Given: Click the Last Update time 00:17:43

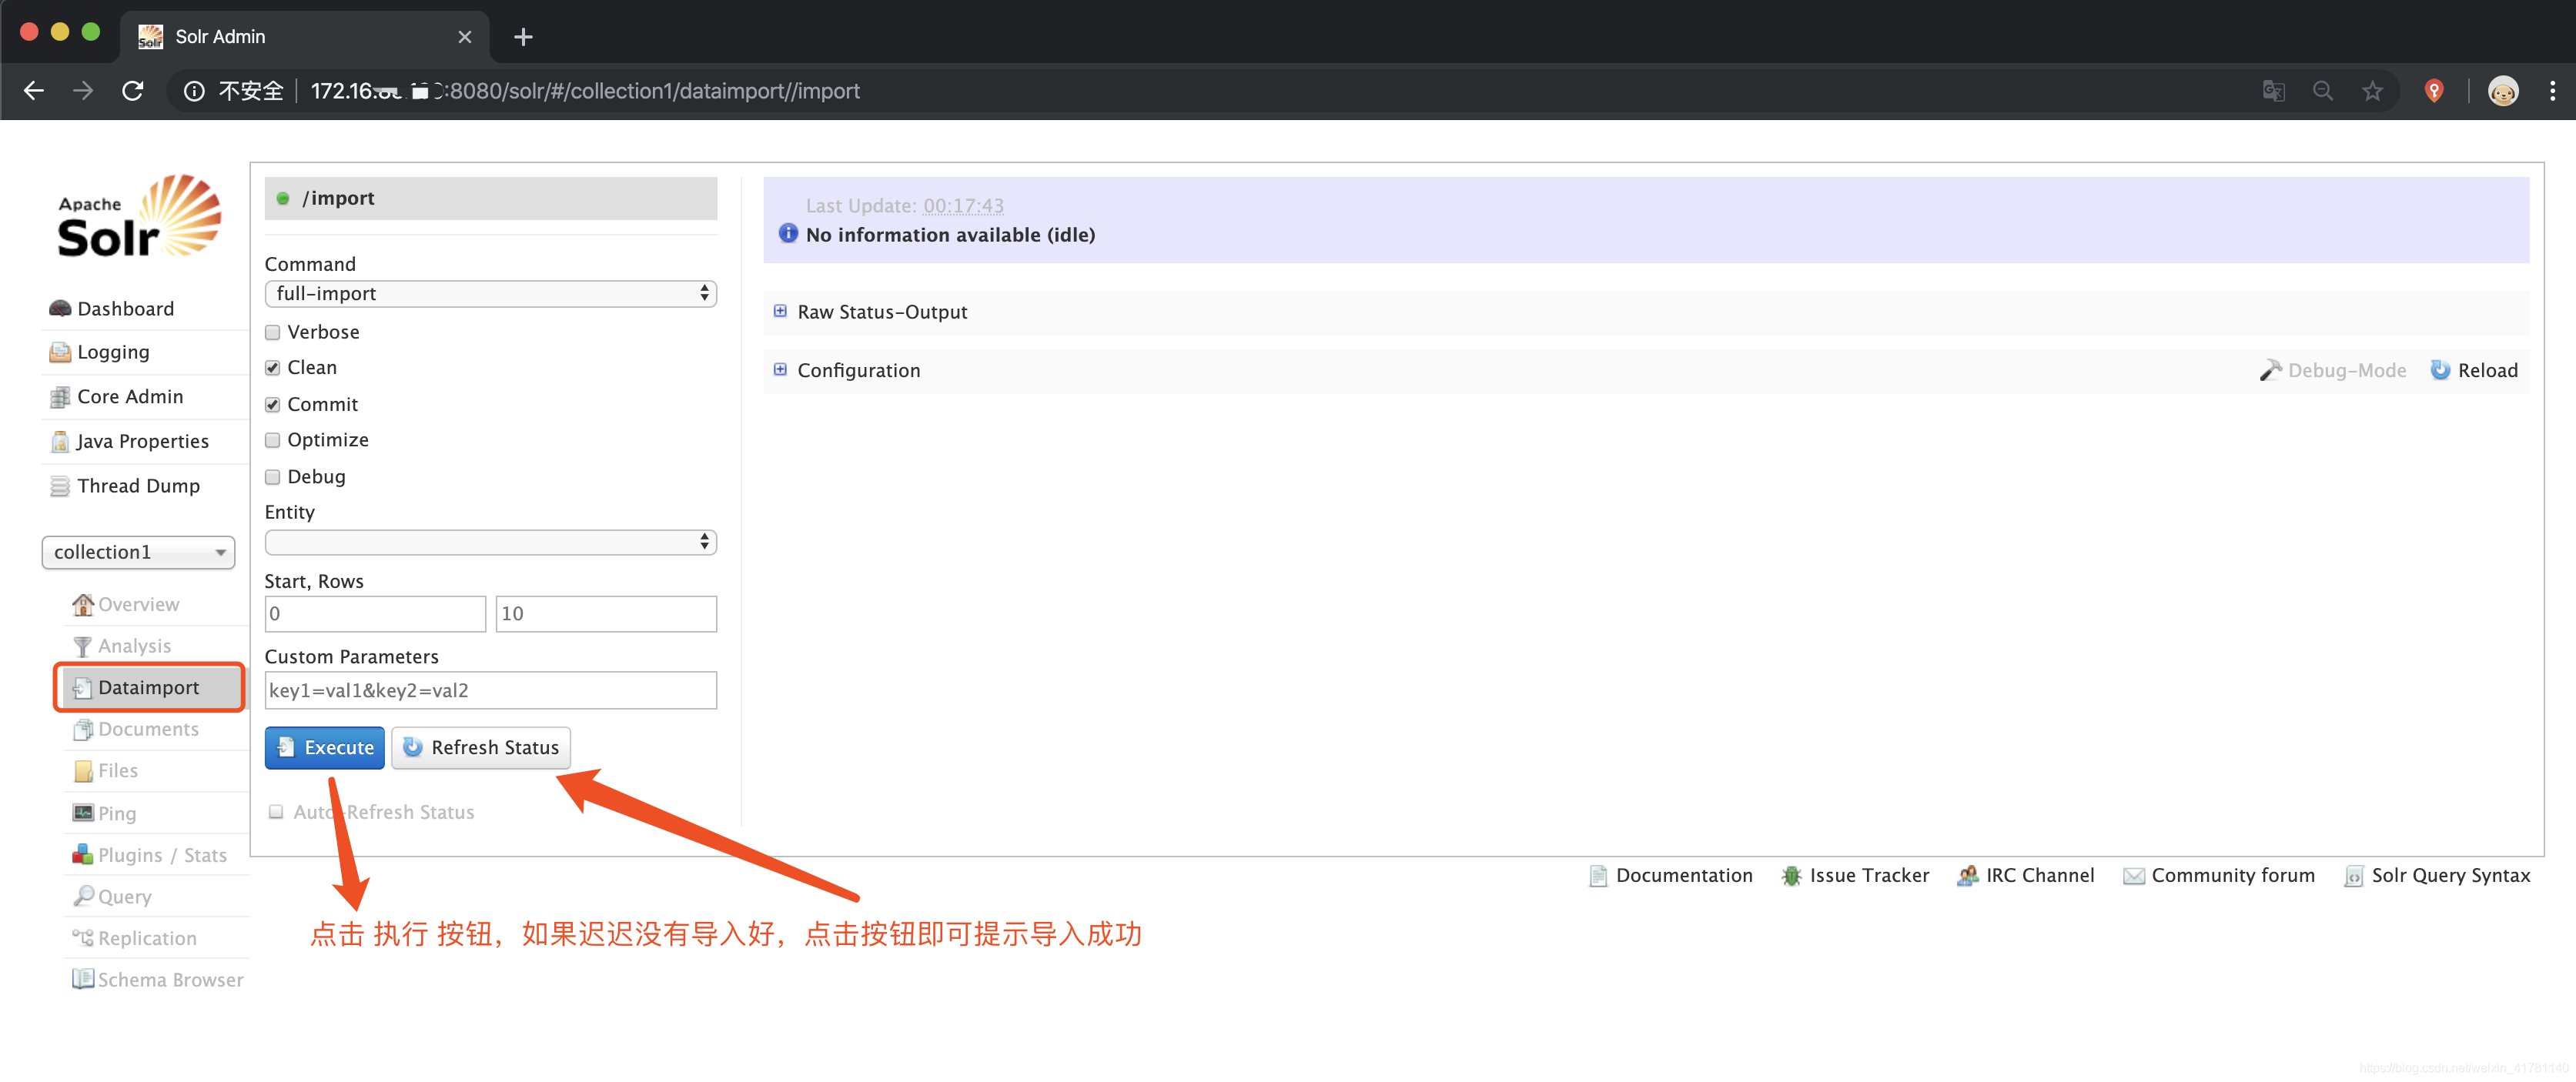Looking at the screenshot, I should pos(963,206).
